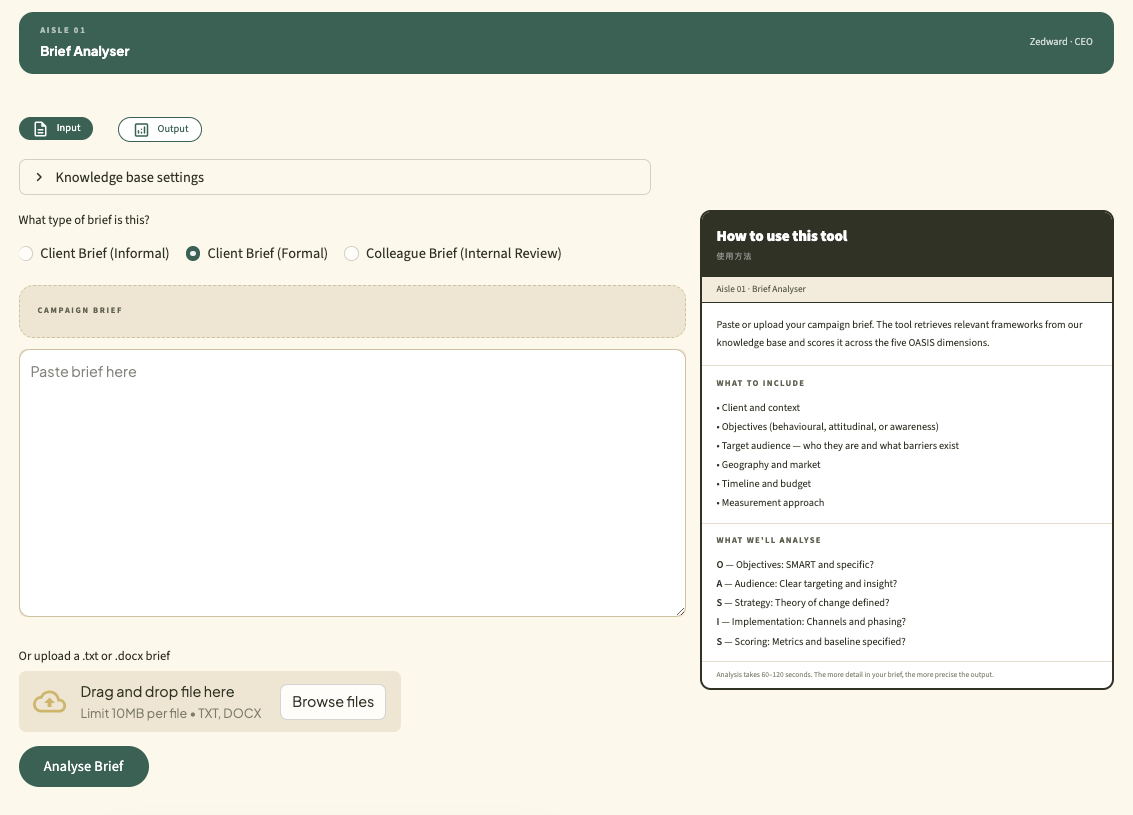Click the AISLE 01 header label

(63, 30)
